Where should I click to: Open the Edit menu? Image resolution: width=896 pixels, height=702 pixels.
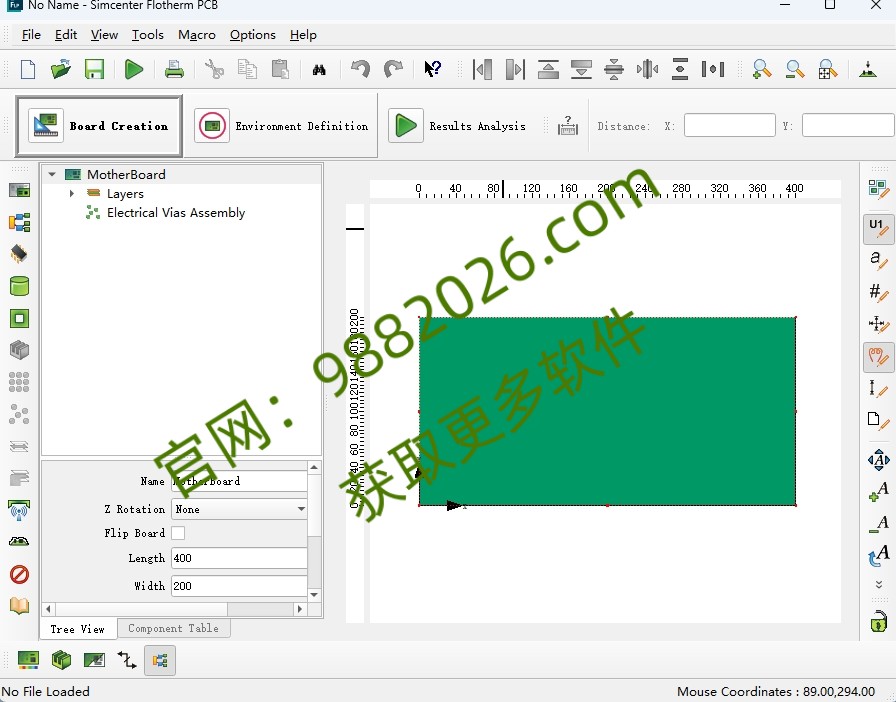click(x=66, y=35)
